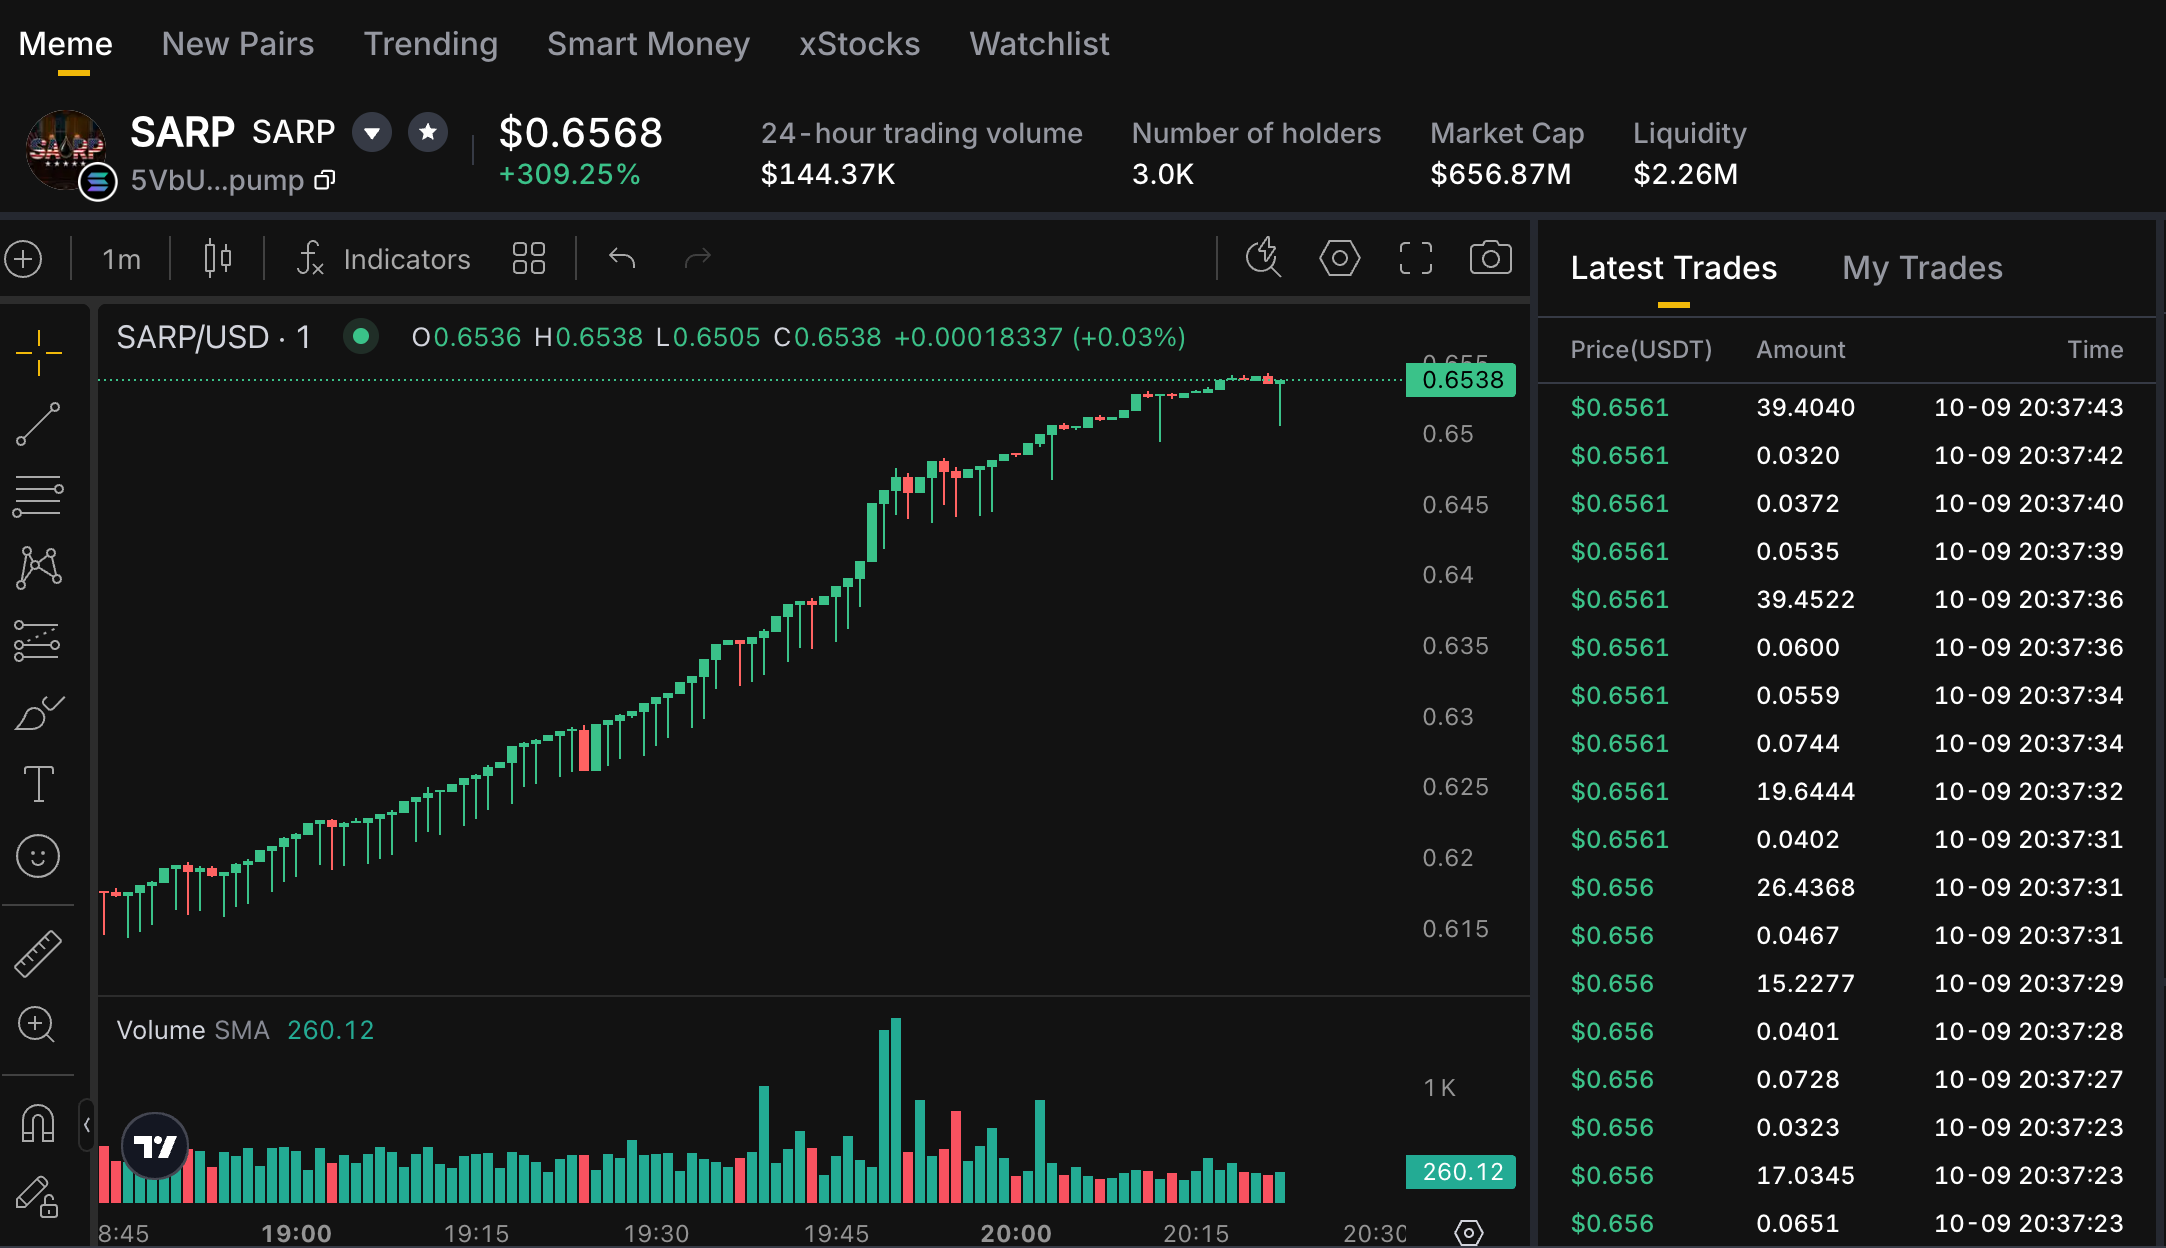2166x1248 pixels.
Task: Select the text annotation tool
Action: (38, 784)
